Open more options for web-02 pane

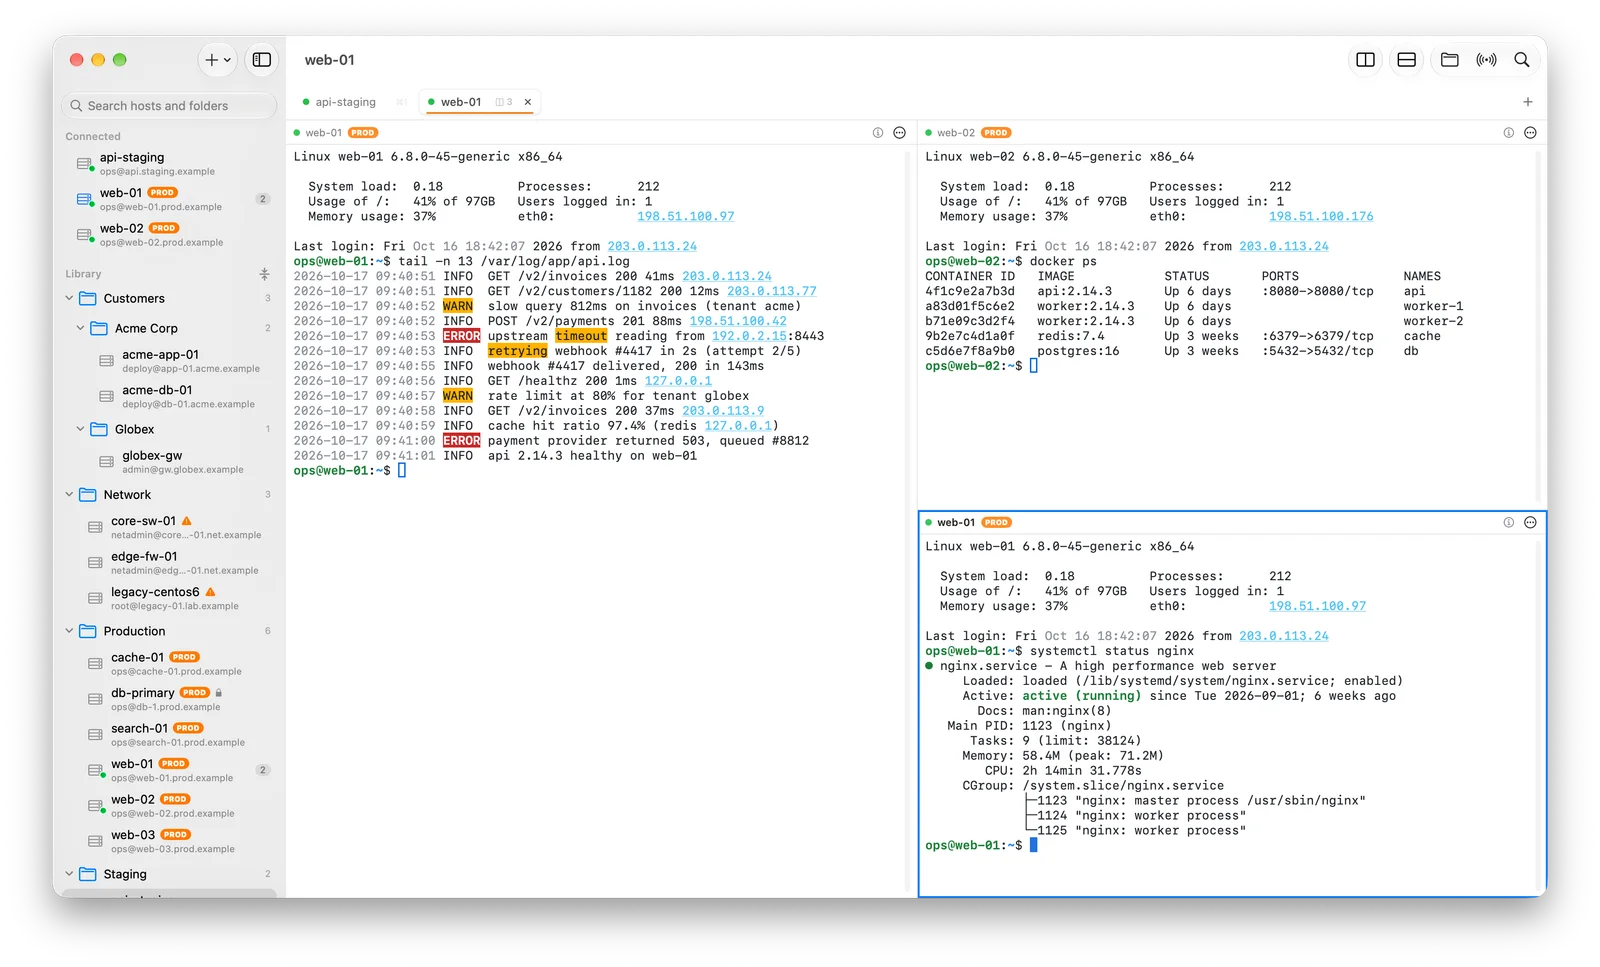[x=1530, y=133]
